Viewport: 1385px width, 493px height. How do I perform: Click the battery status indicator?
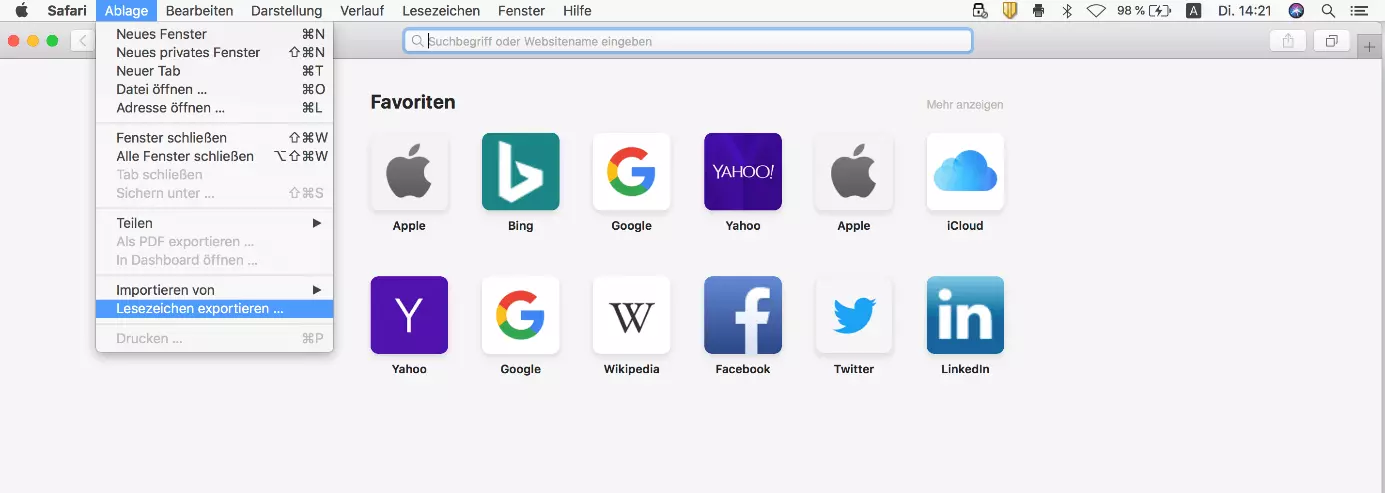1144,11
